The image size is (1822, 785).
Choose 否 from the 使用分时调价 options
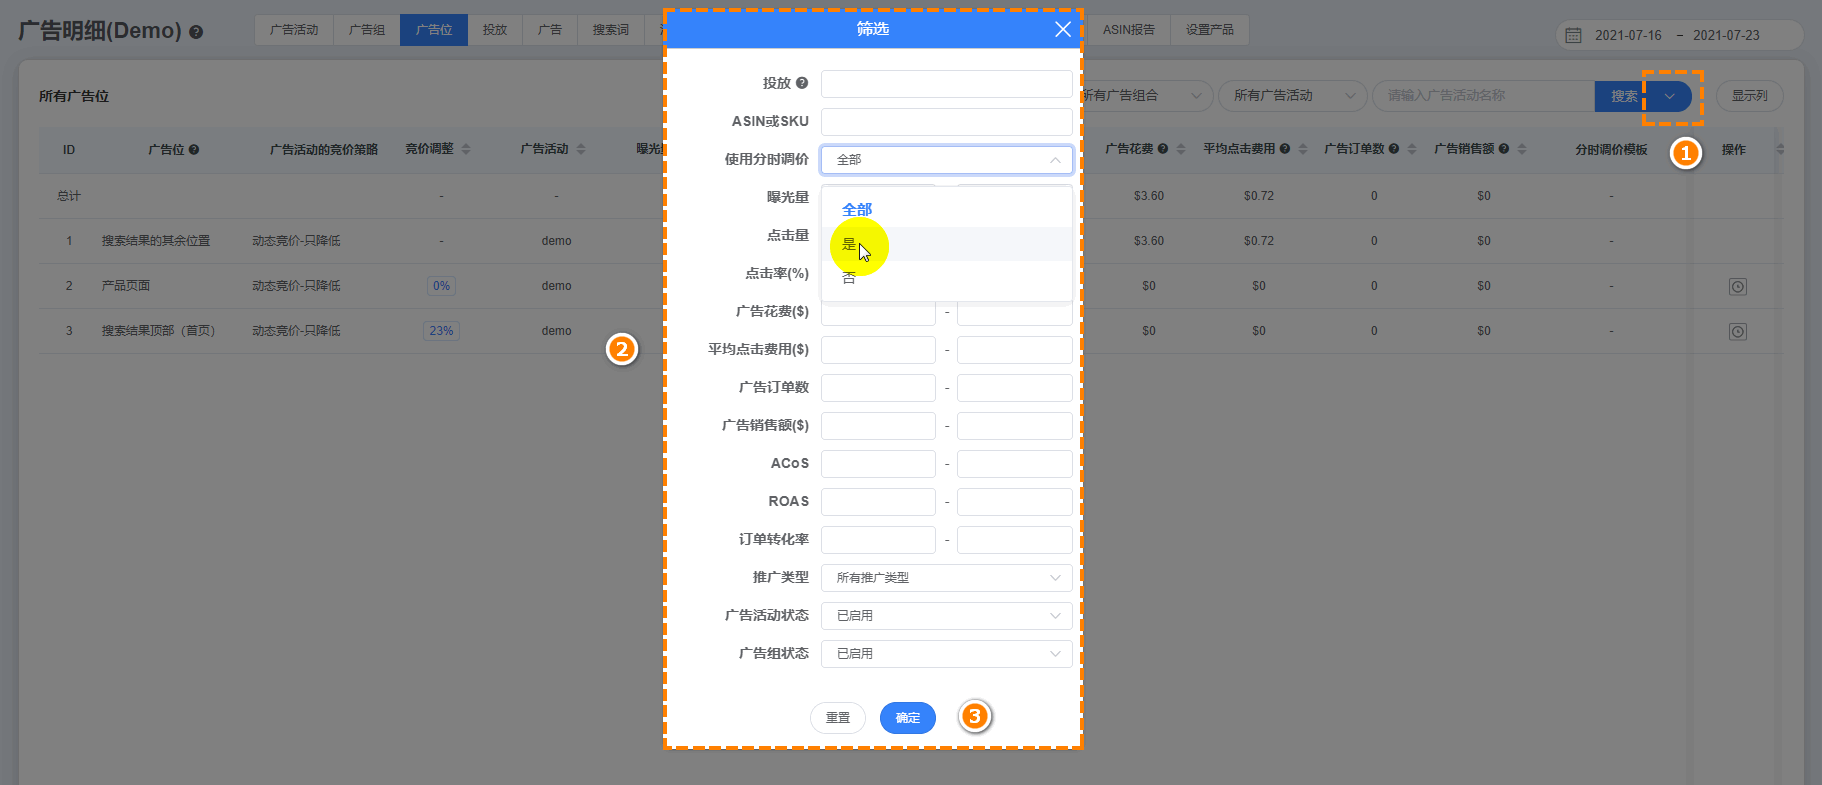click(x=849, y=279)
